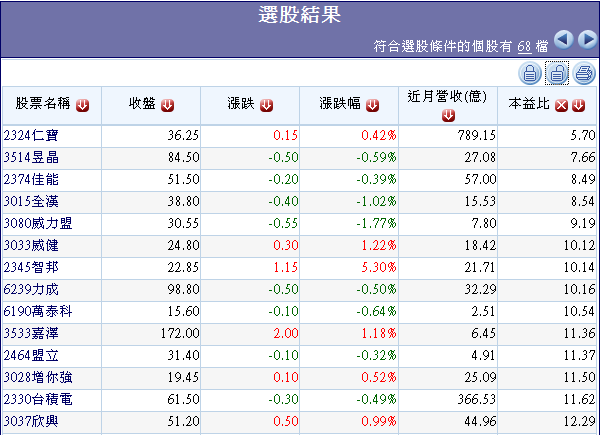This screenshot has height=435, width=600.
Task: Select closing price 98.80
Action: coord(183,289)
